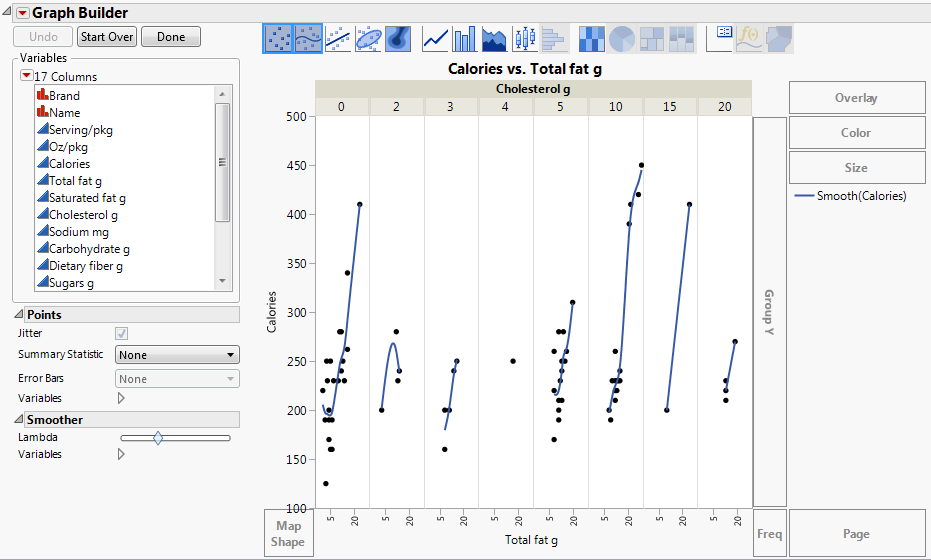Collapse the Graph Builder outline triangle

click(x=7, y=11)
